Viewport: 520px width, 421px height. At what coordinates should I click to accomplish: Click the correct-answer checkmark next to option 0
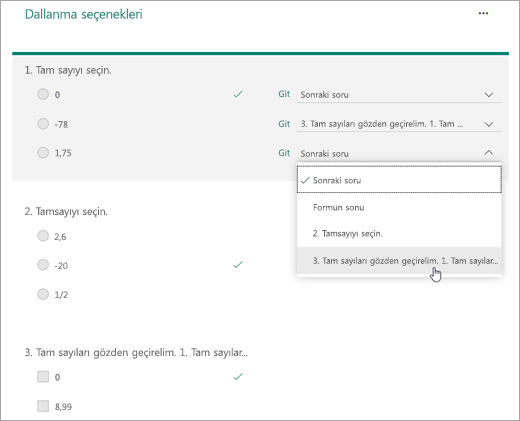click(238, 94)
